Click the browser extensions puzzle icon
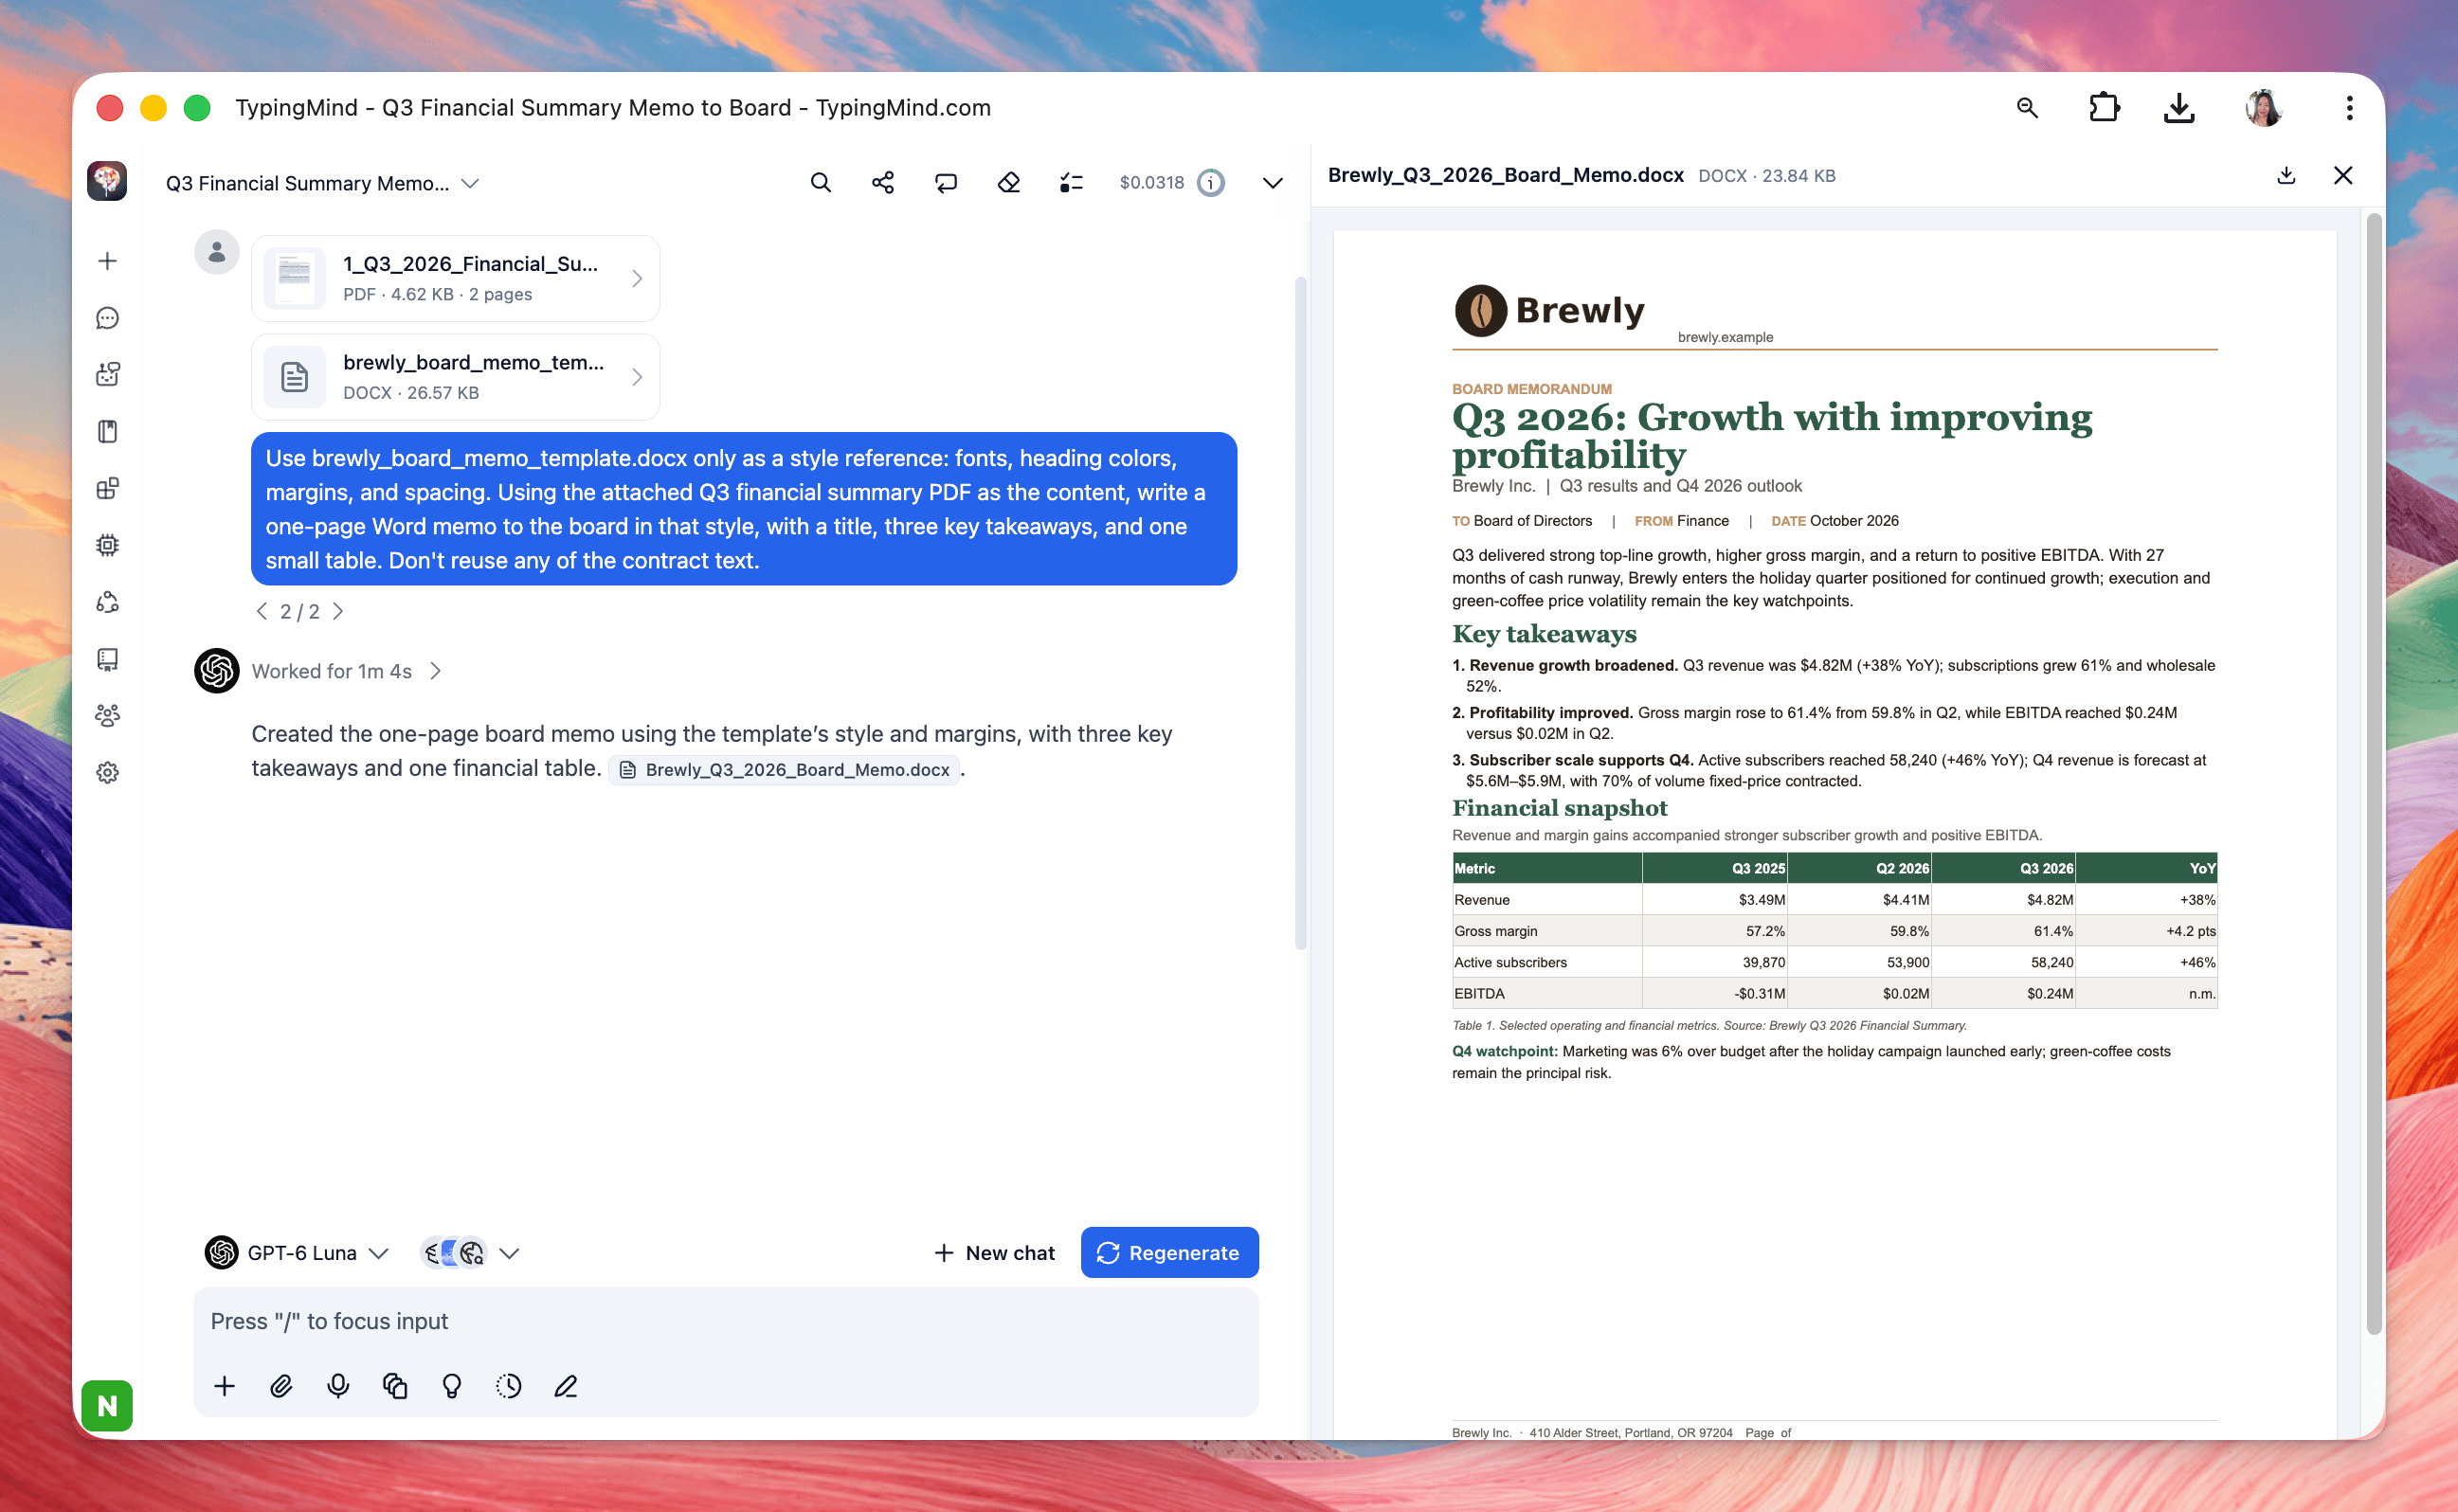 point(2104,107)
